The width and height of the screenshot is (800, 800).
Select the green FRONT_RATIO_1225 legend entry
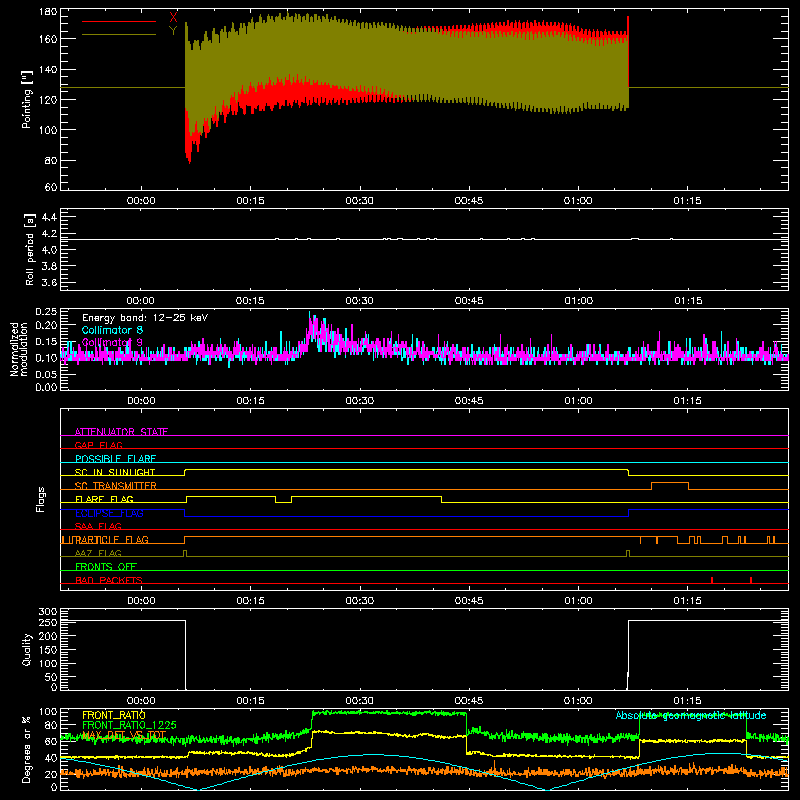click(x=129, y=725)
